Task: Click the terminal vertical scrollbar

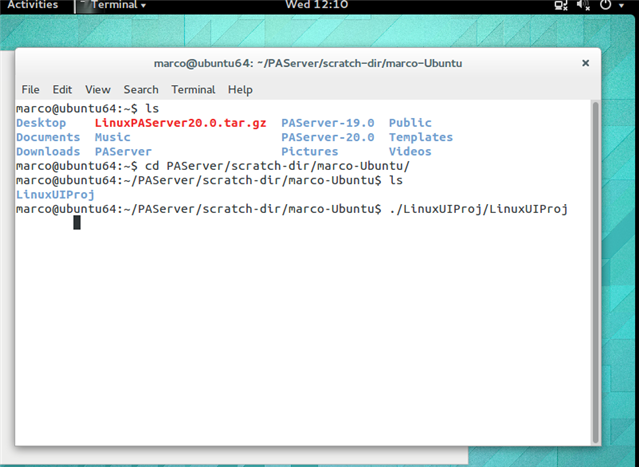Action: click(x=595, y=272)
